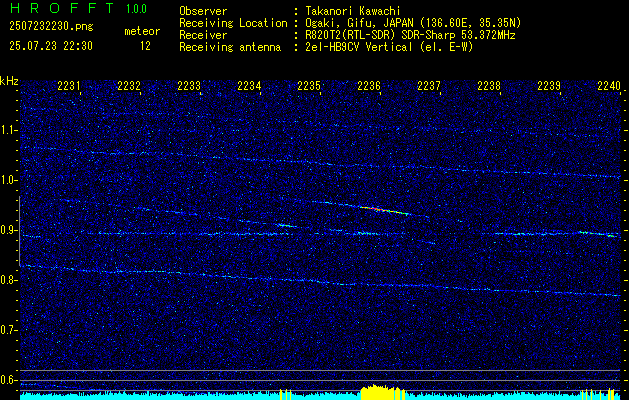Select the filename 2507232230.png
629x400 pixels.
51,27
